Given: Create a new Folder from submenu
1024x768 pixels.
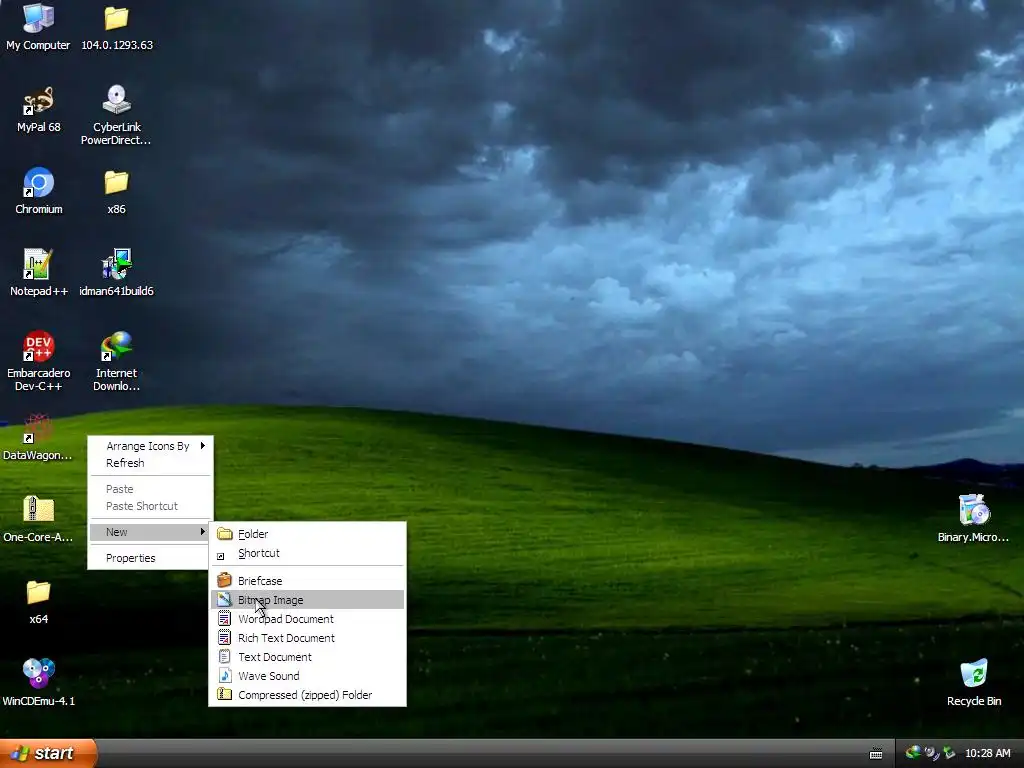Looking at the screenshot, I should pos(308,534).
